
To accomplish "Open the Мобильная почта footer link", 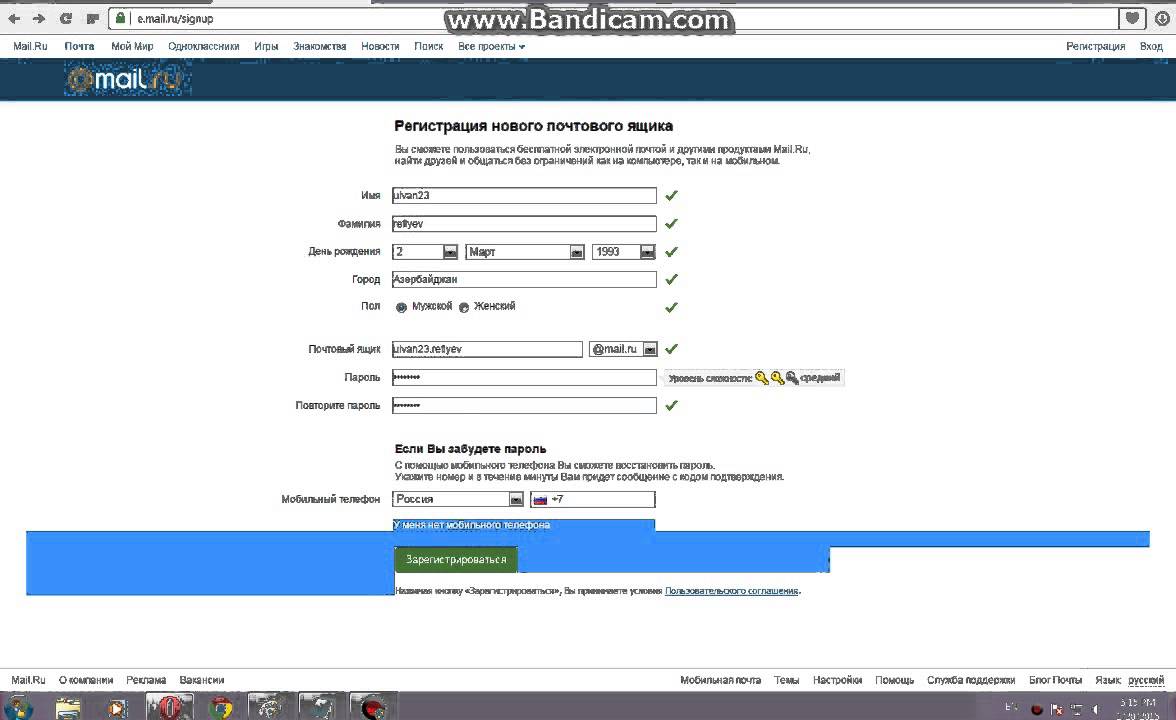I will pyautogui.click(x=720, y=680).
